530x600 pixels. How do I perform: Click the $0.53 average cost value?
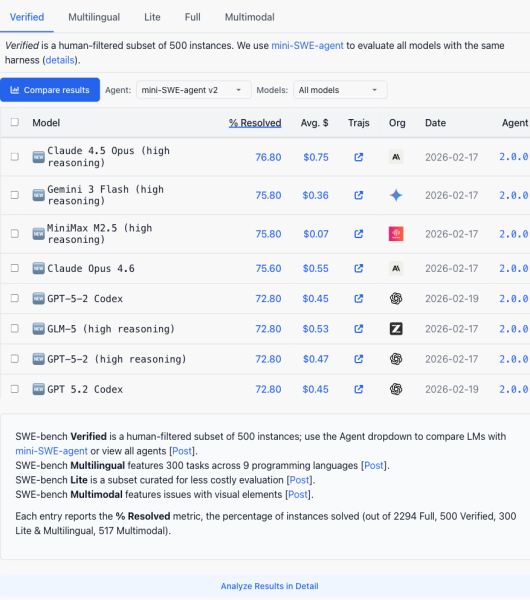[315, 329]
